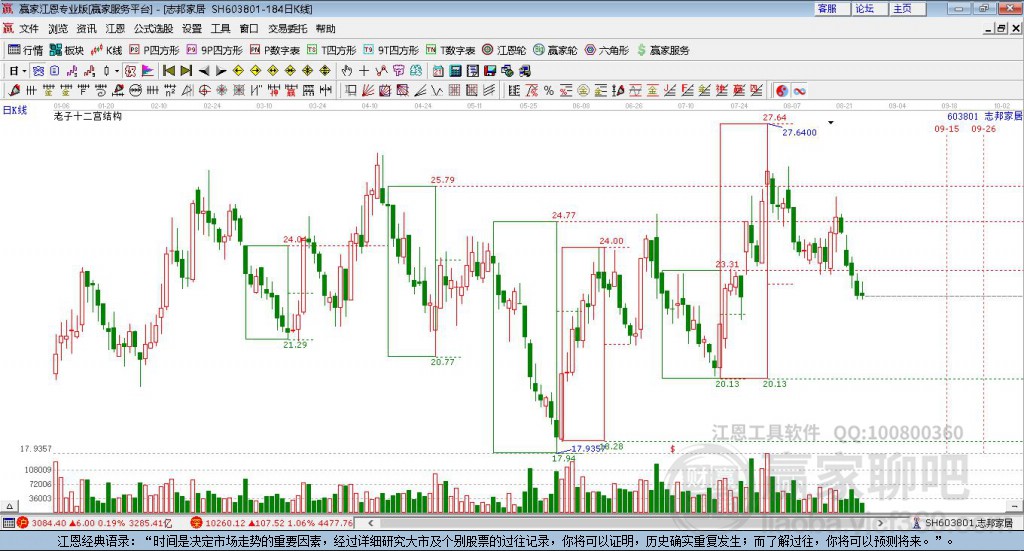Select the percent % line tool

tap(549, 91)
